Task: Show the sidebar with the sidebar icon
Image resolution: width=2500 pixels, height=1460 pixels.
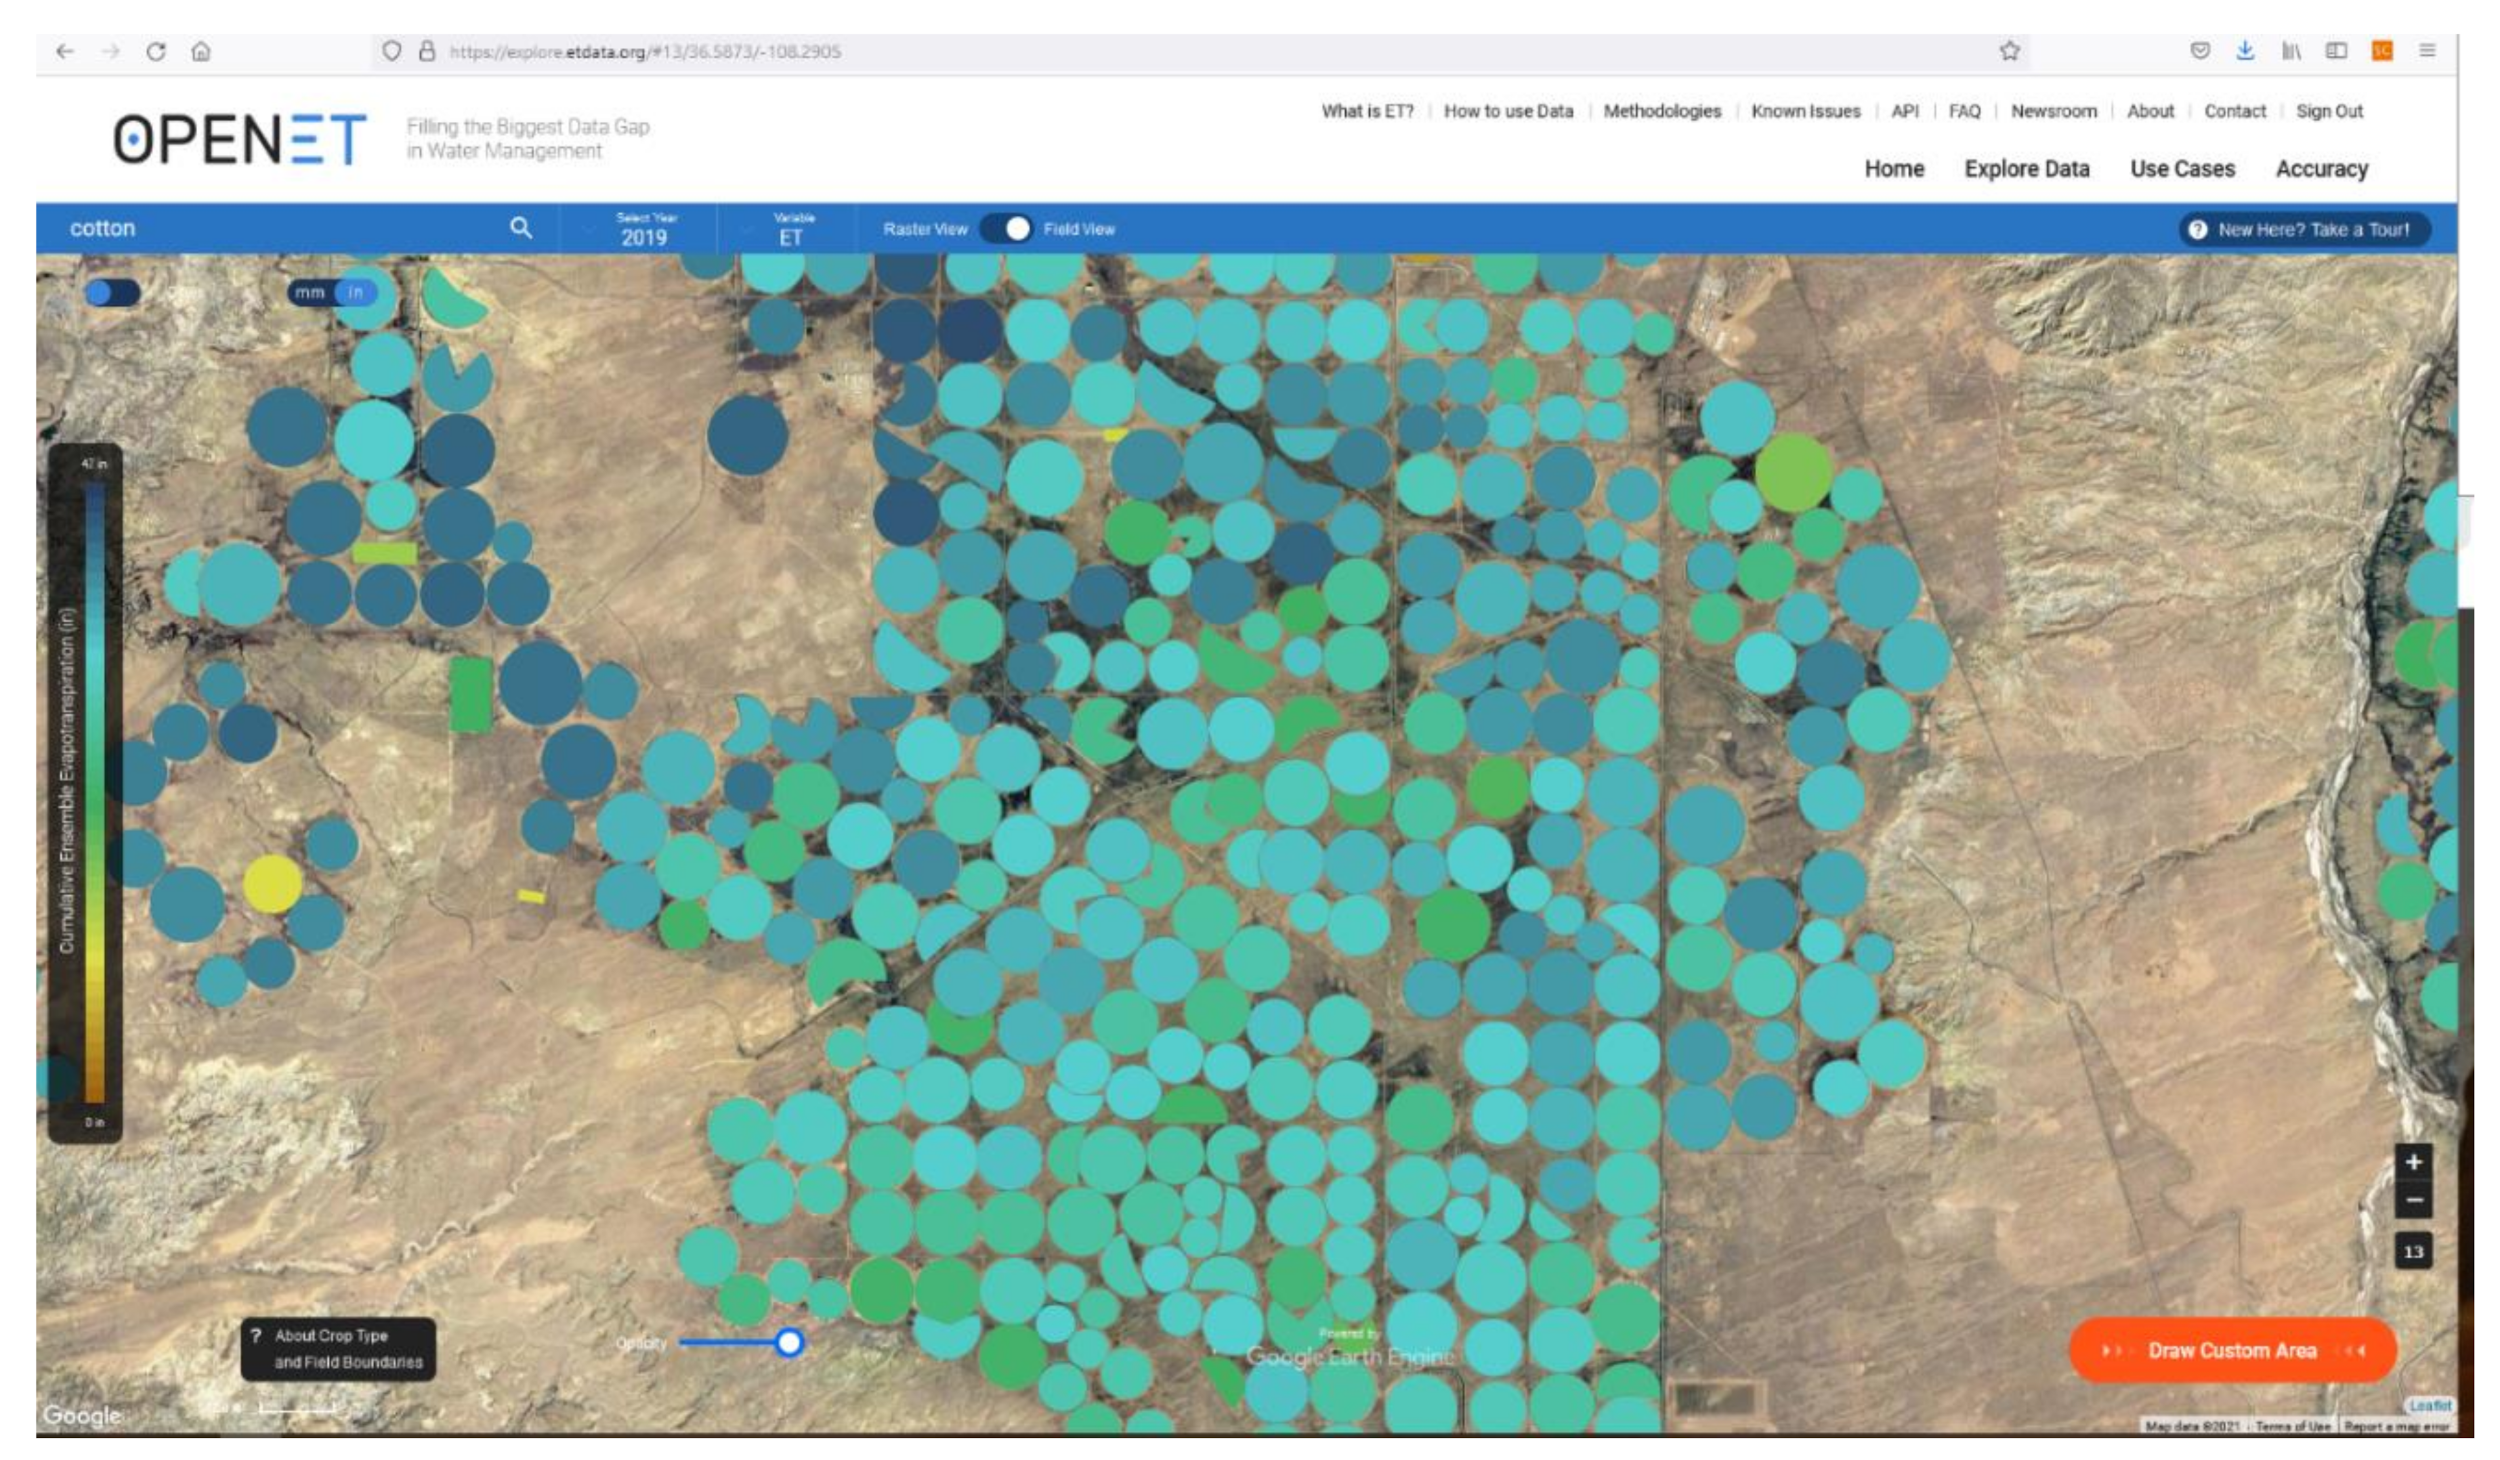Action: point(2336,50)
